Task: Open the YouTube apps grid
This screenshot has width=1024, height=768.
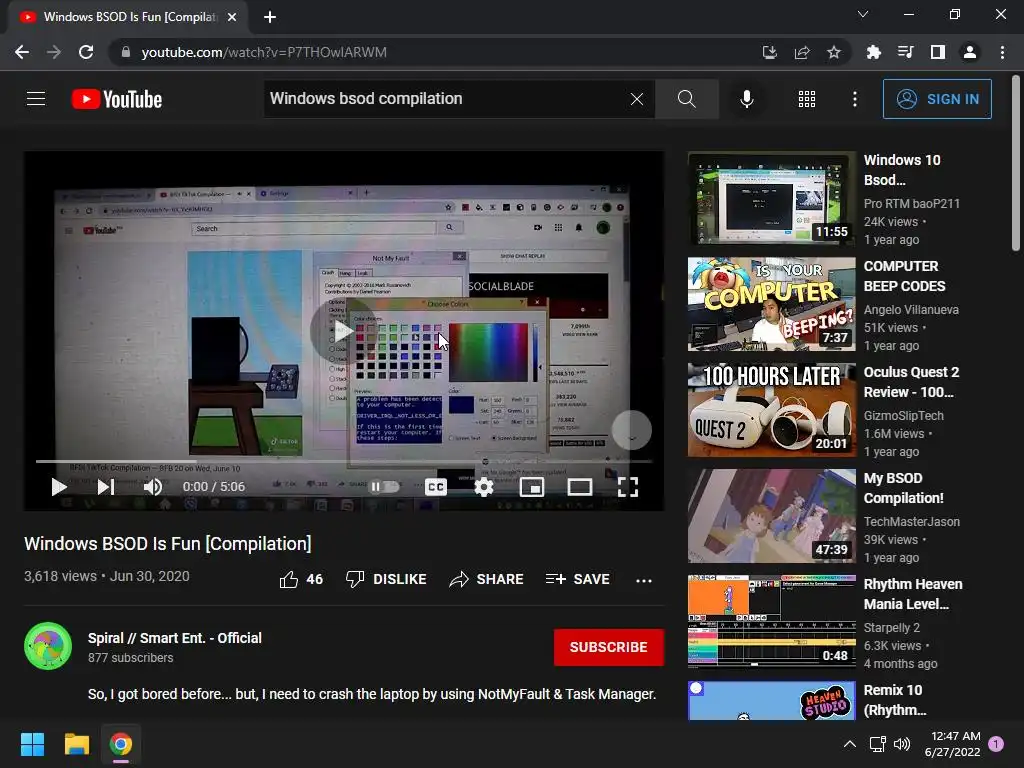Action: (x=807, y=99)
